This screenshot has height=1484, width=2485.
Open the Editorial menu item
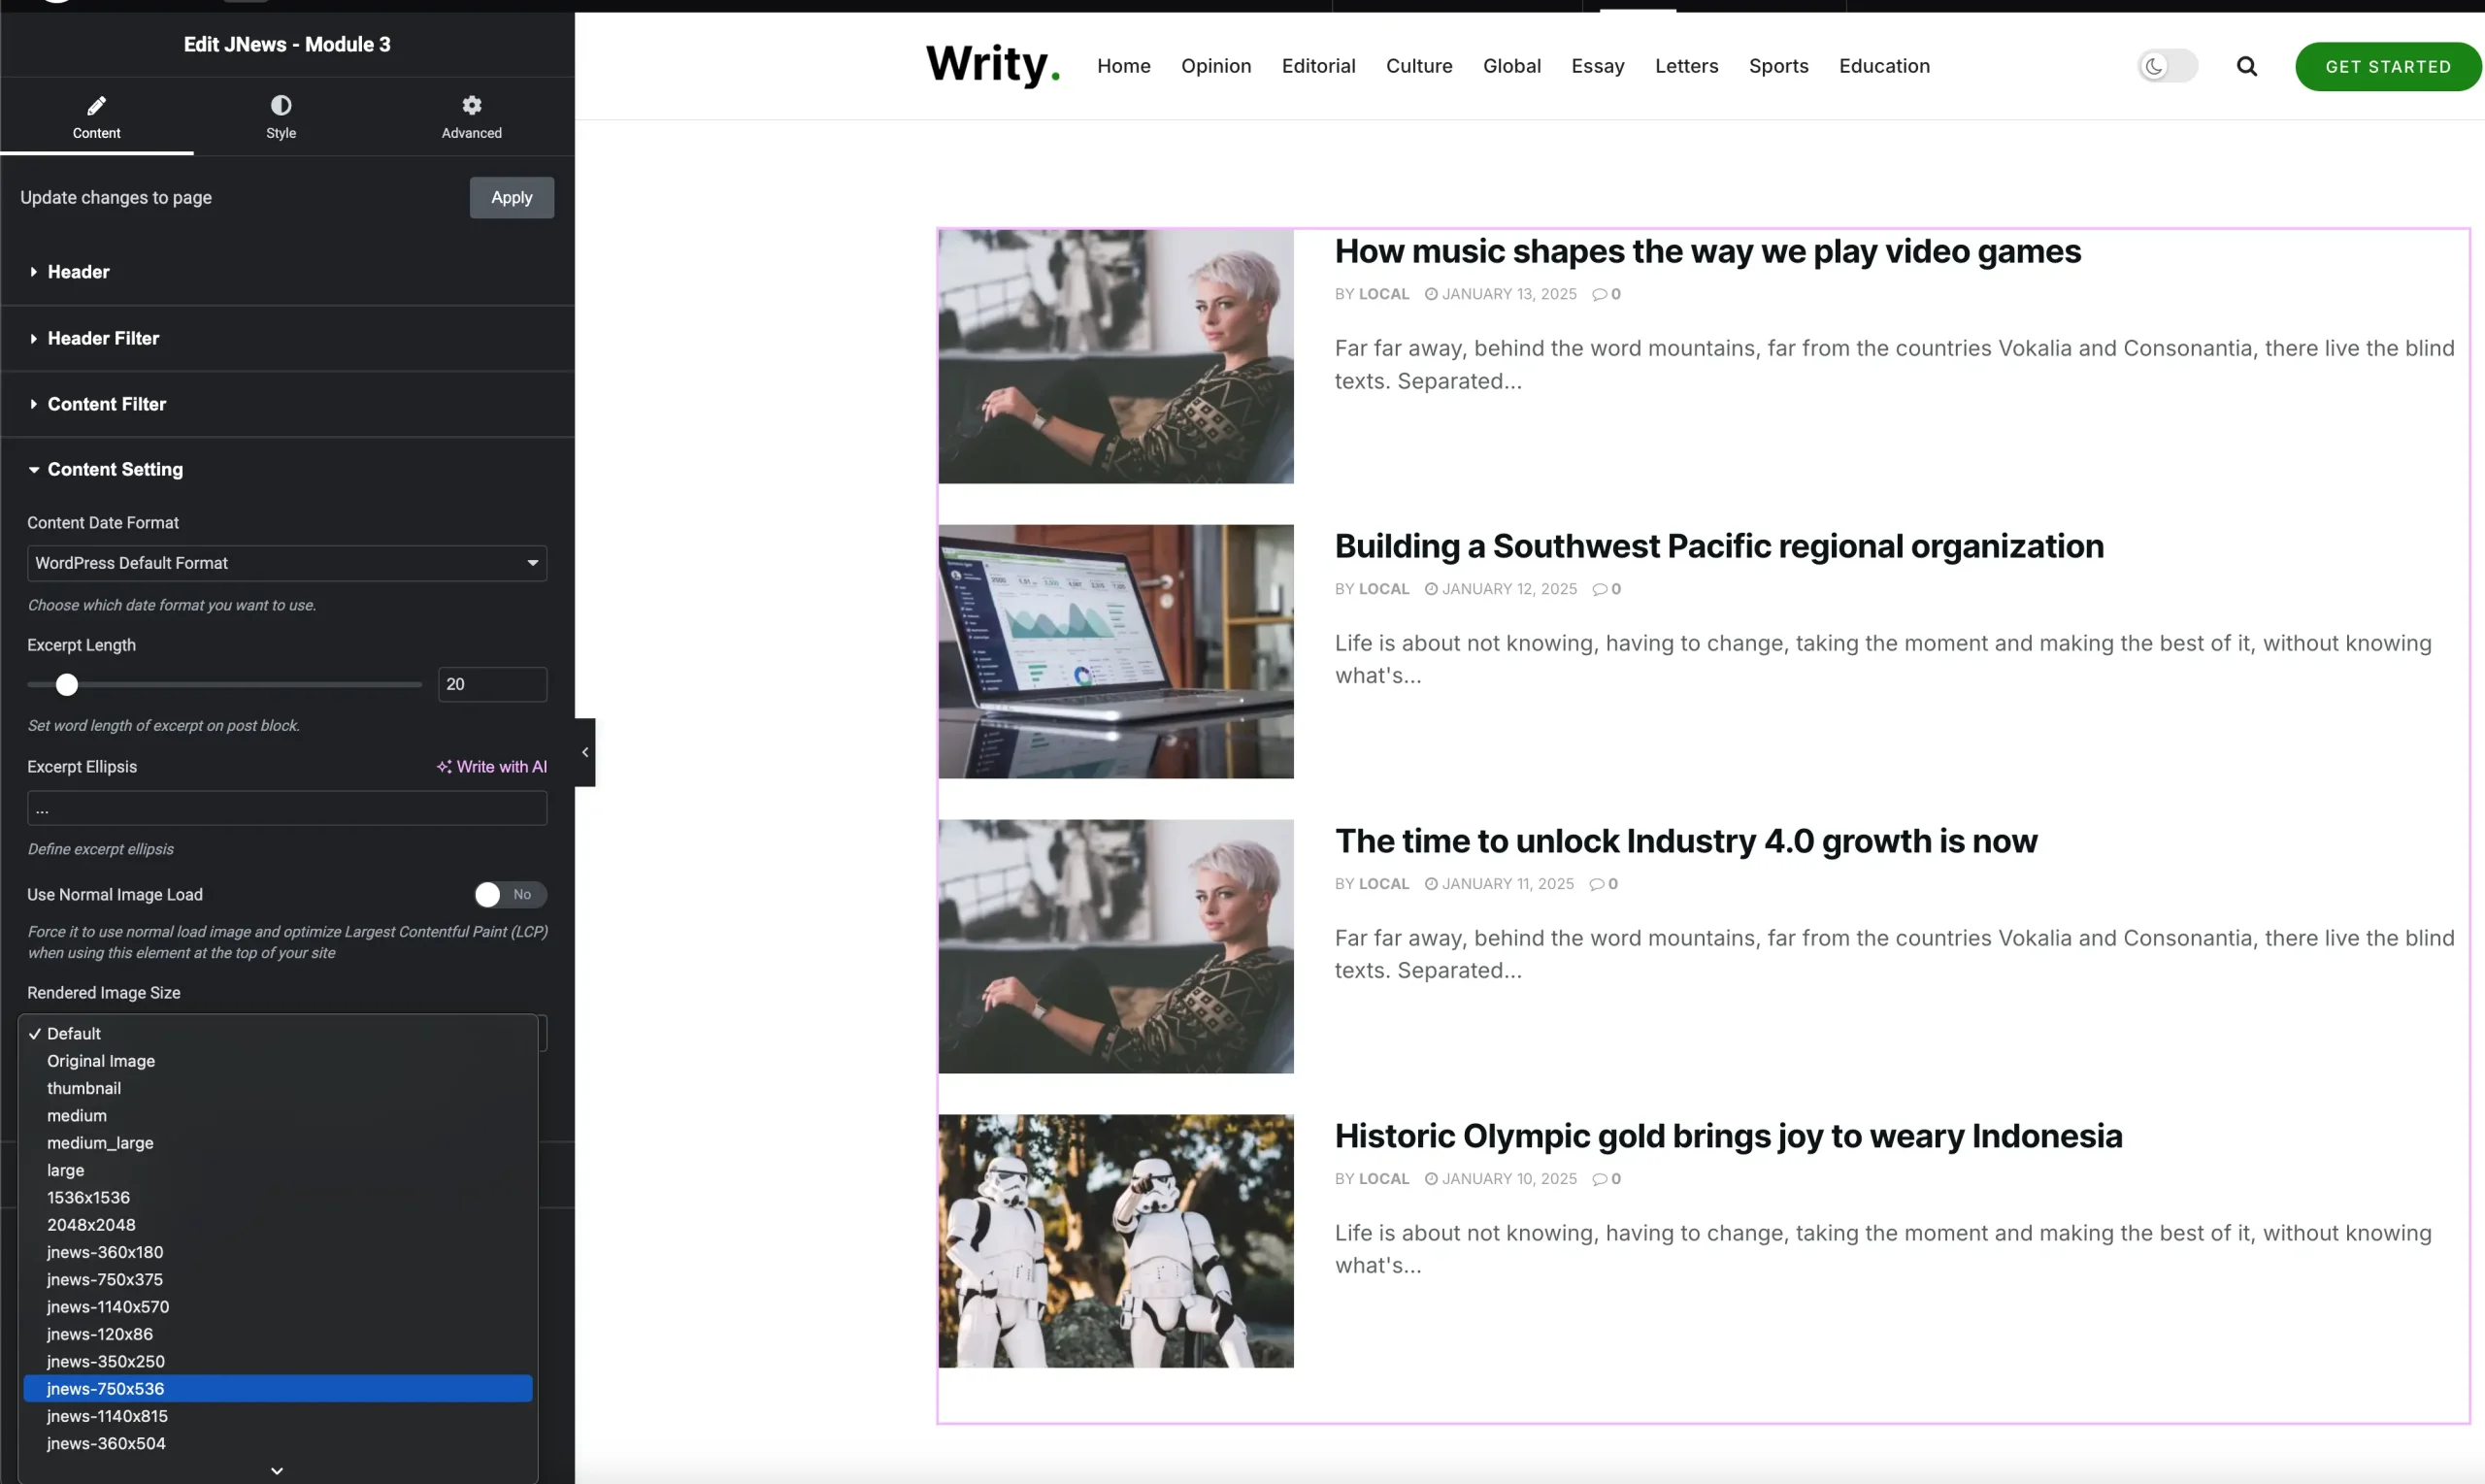[x=1318, y=67]
